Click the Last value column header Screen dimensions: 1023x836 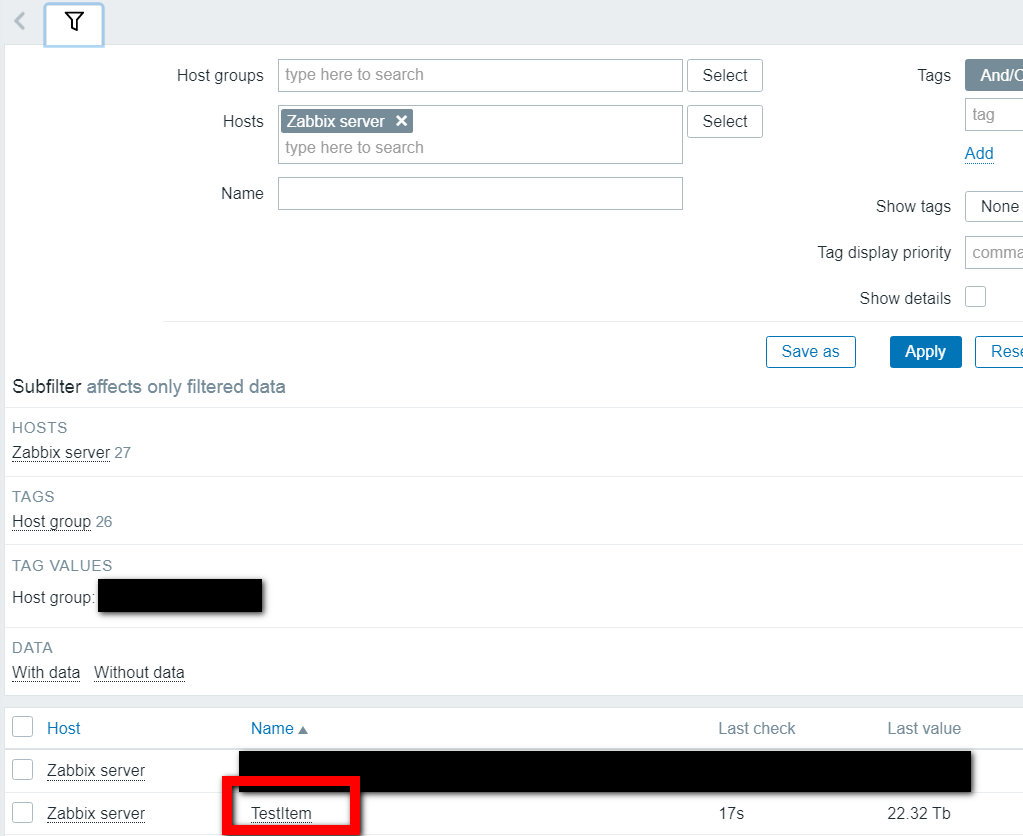(x=924, y=728)
